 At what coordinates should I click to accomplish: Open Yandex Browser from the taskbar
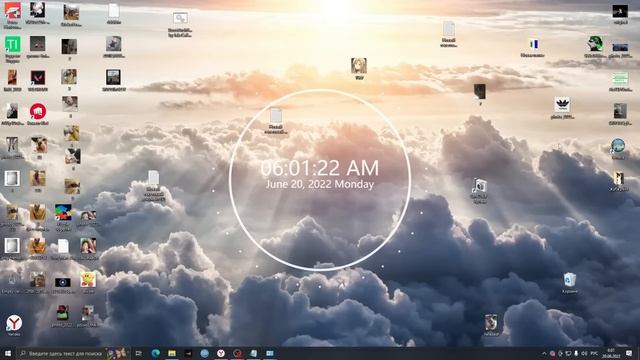coord(221,353)
